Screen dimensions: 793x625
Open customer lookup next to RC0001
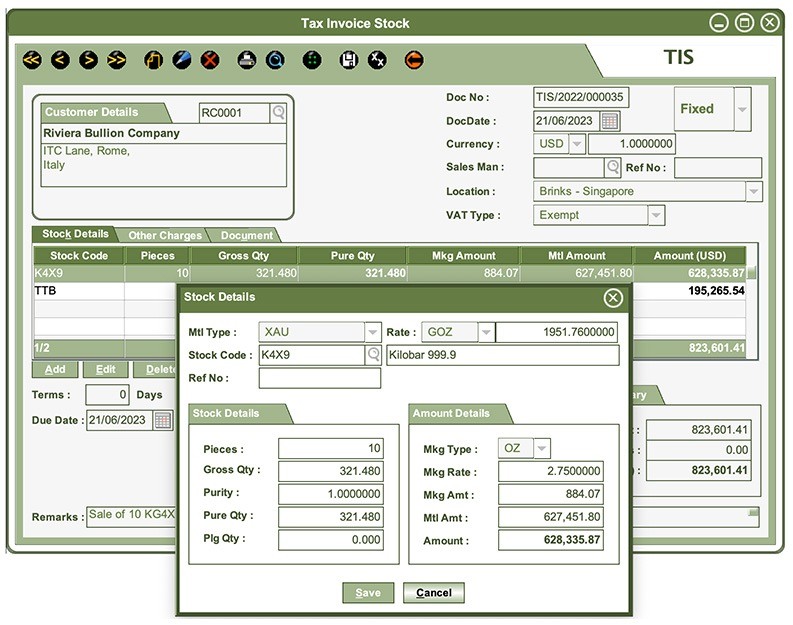click(x=278, y=113)
